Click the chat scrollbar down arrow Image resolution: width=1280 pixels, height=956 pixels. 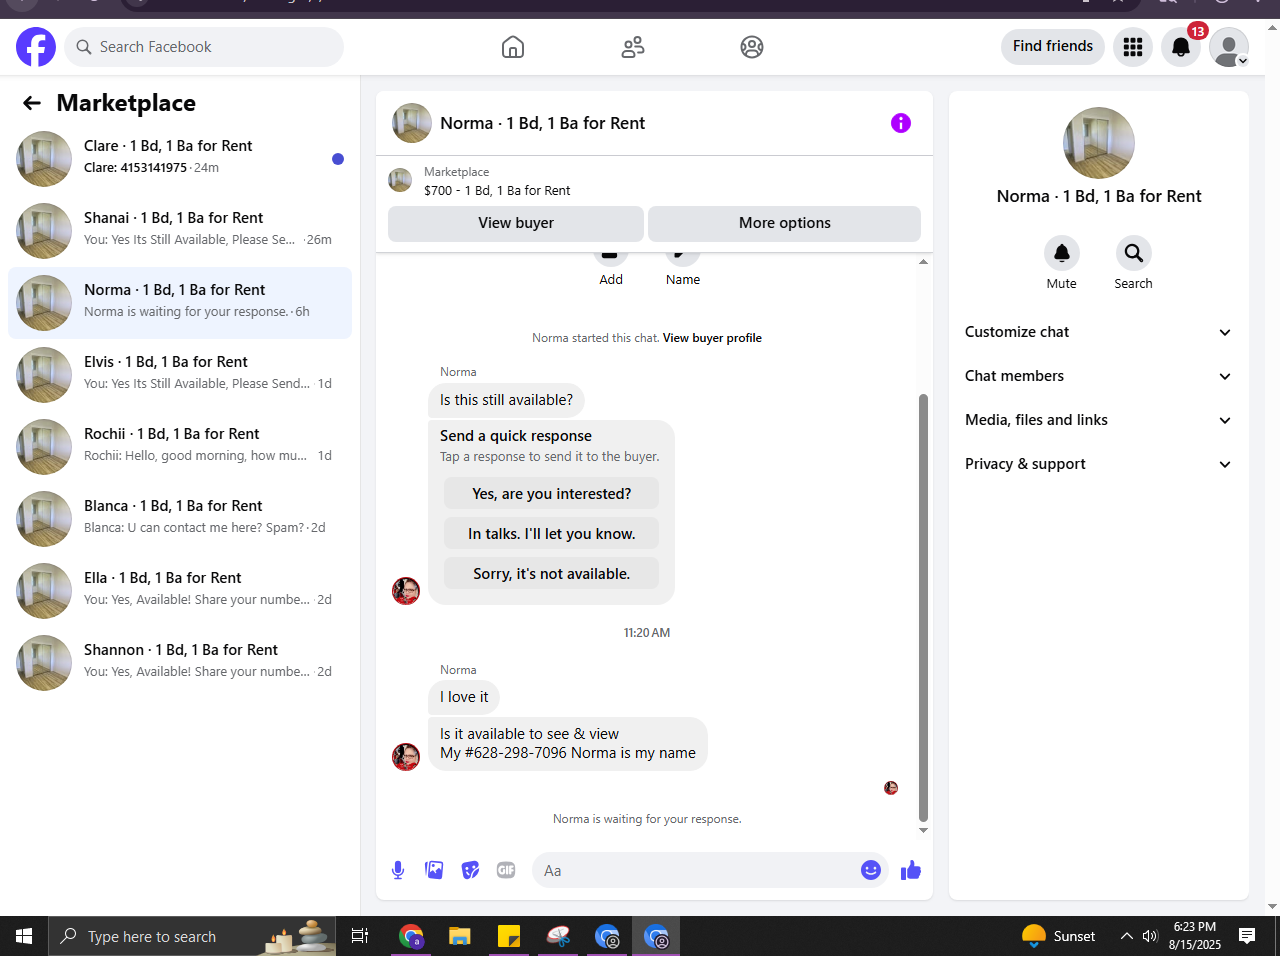923,830
